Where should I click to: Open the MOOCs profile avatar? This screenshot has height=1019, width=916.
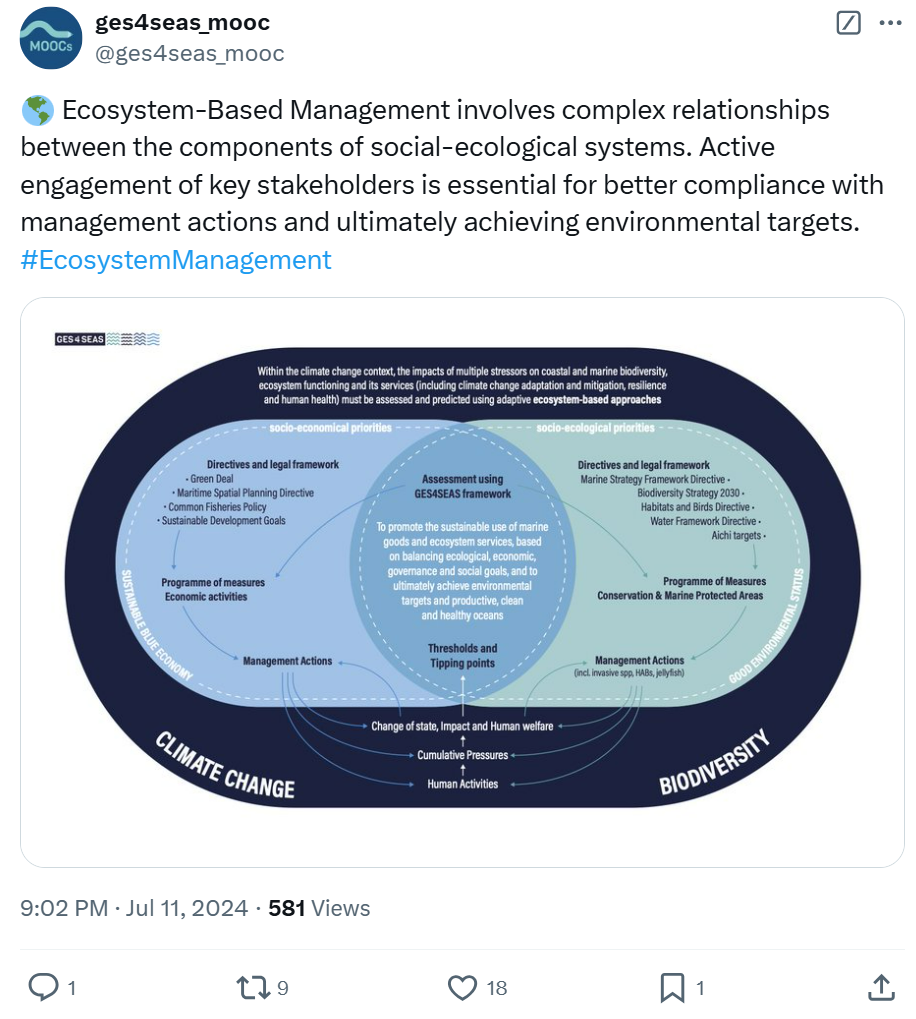[51, 38]
